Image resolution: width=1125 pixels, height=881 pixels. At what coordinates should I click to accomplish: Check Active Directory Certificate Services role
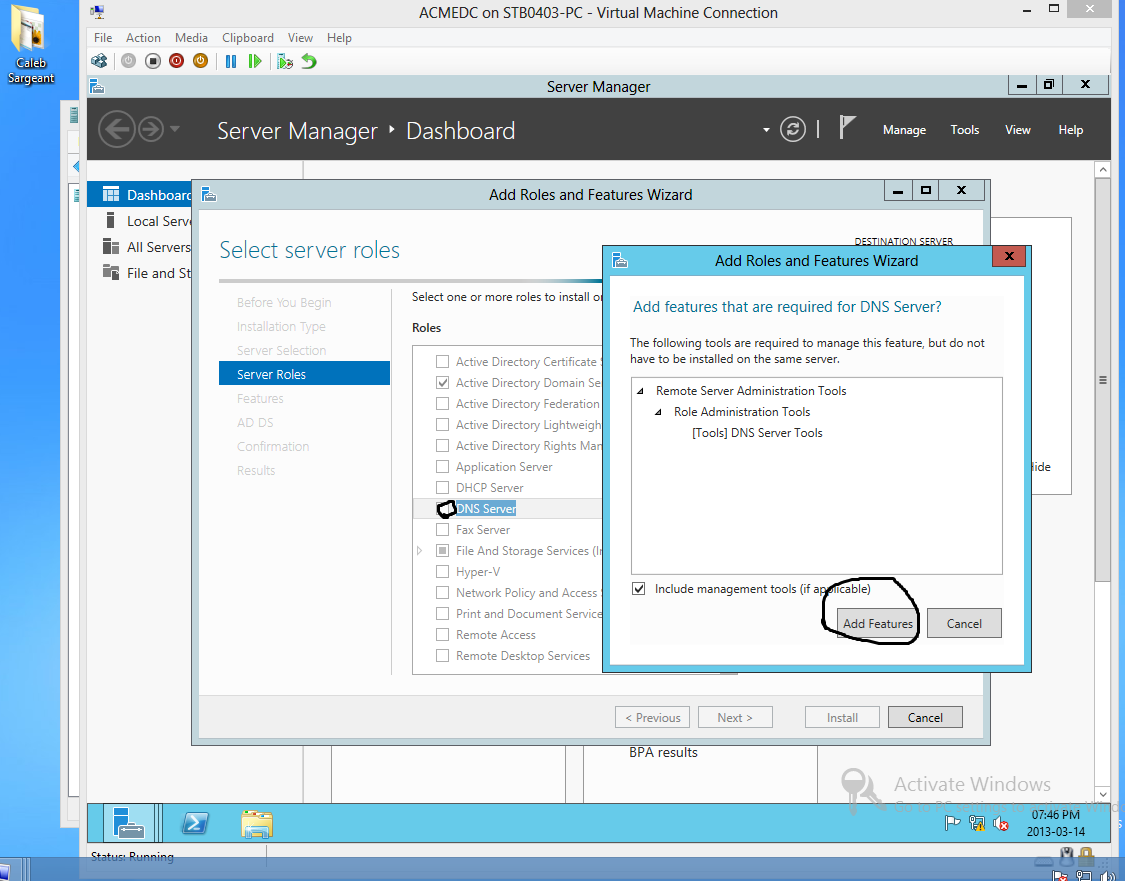pyautogui.click(x=443, y=362)
